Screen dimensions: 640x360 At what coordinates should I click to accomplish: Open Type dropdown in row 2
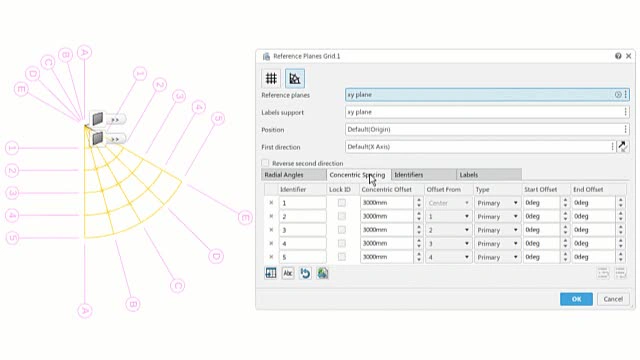click(x=497, y=216)
